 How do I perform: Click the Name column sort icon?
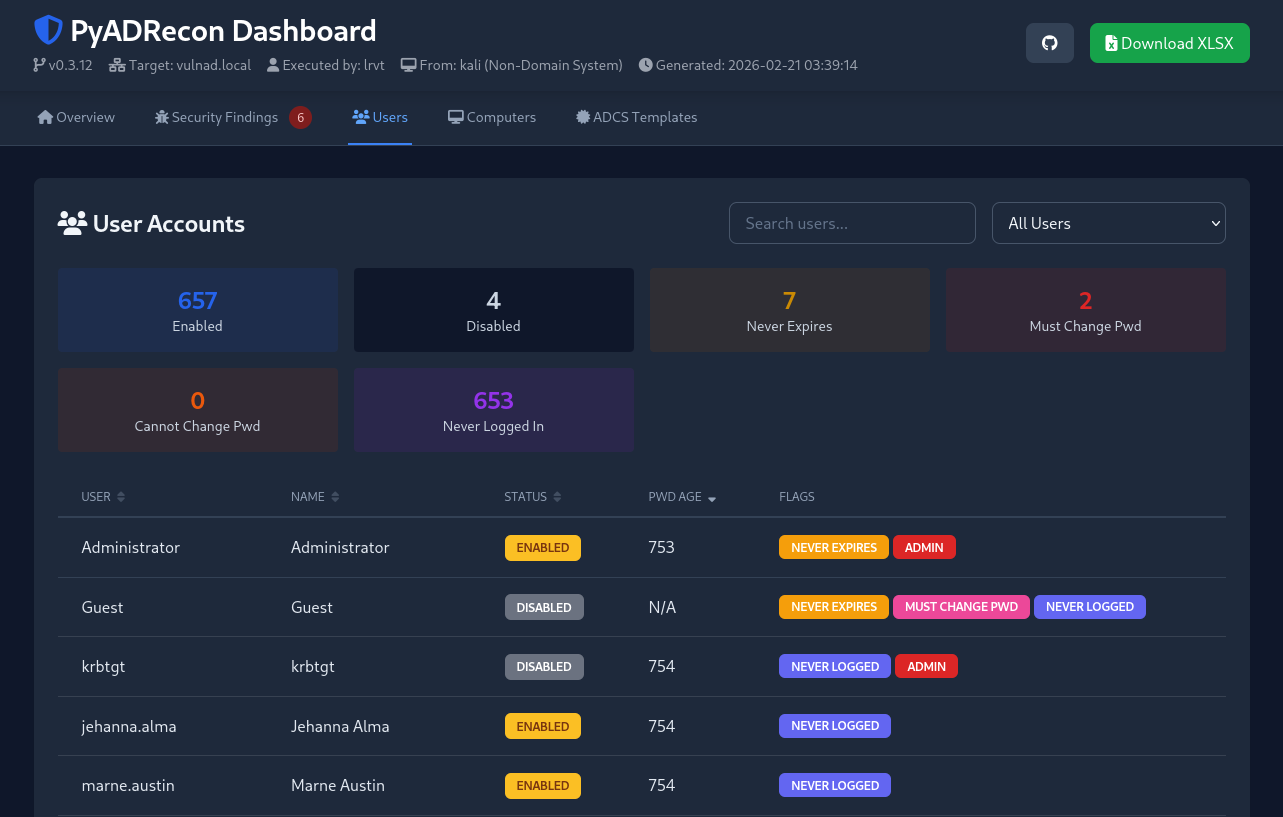335,497
